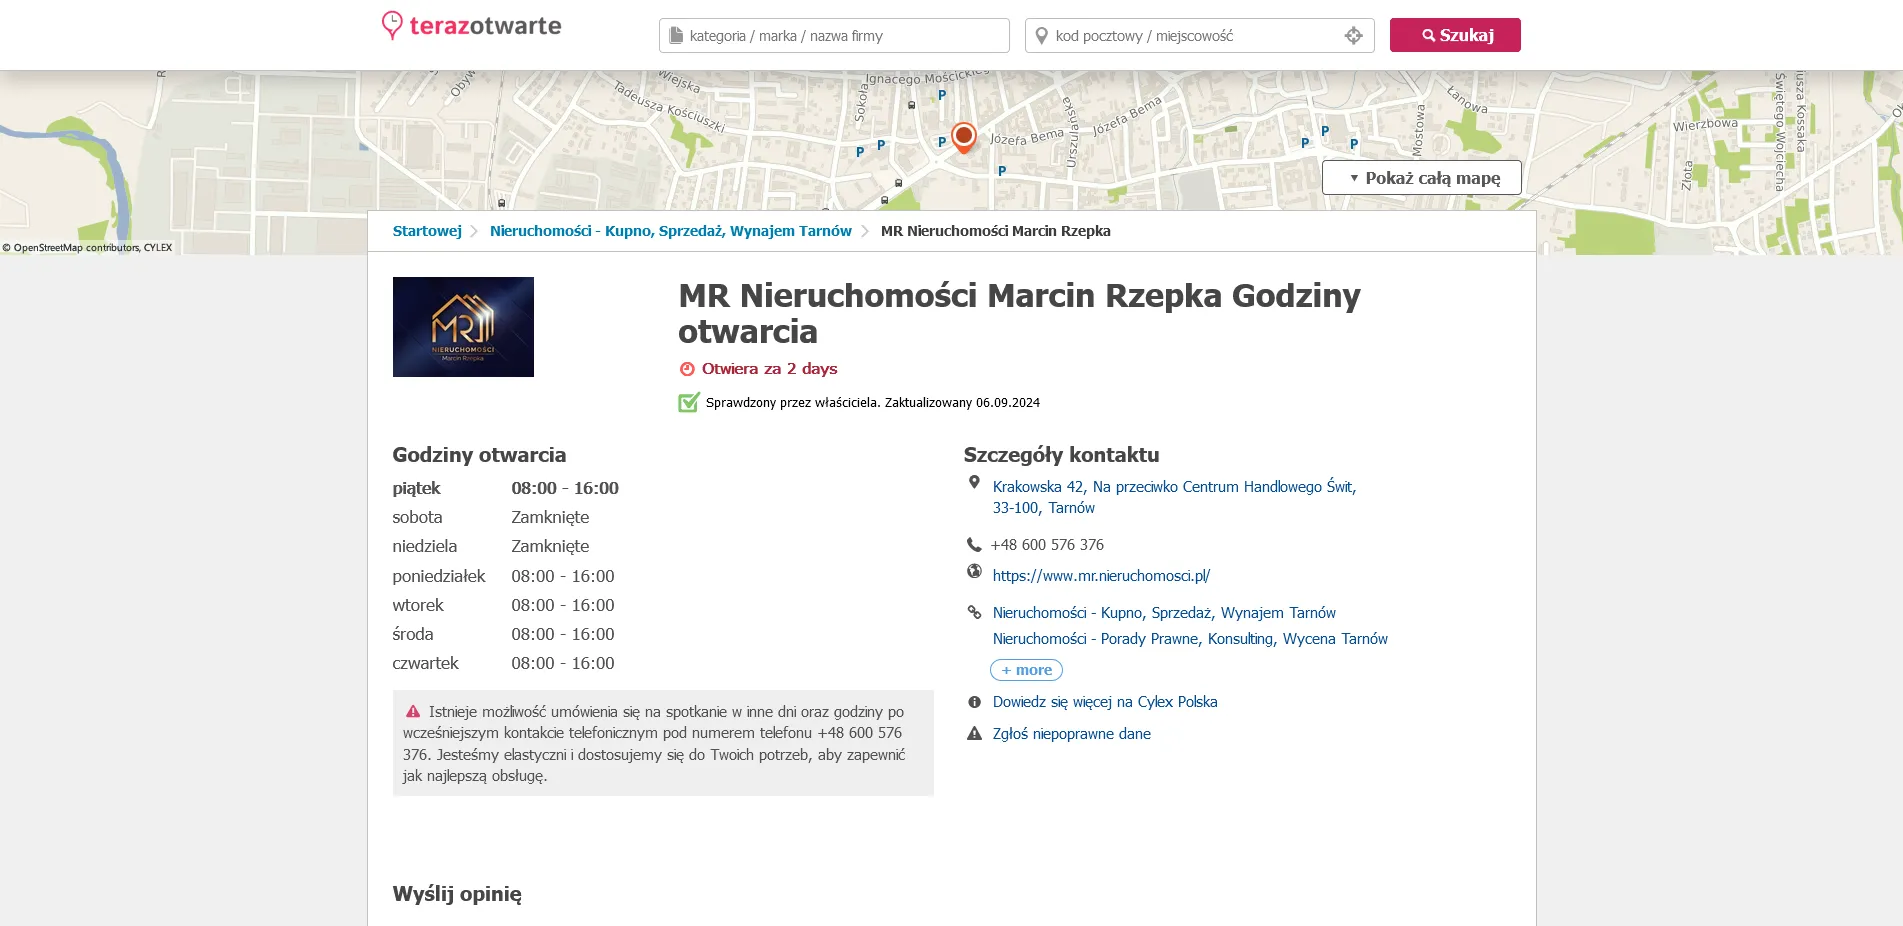Click the phone number +48 600 576 376

tap(1047, 545)
